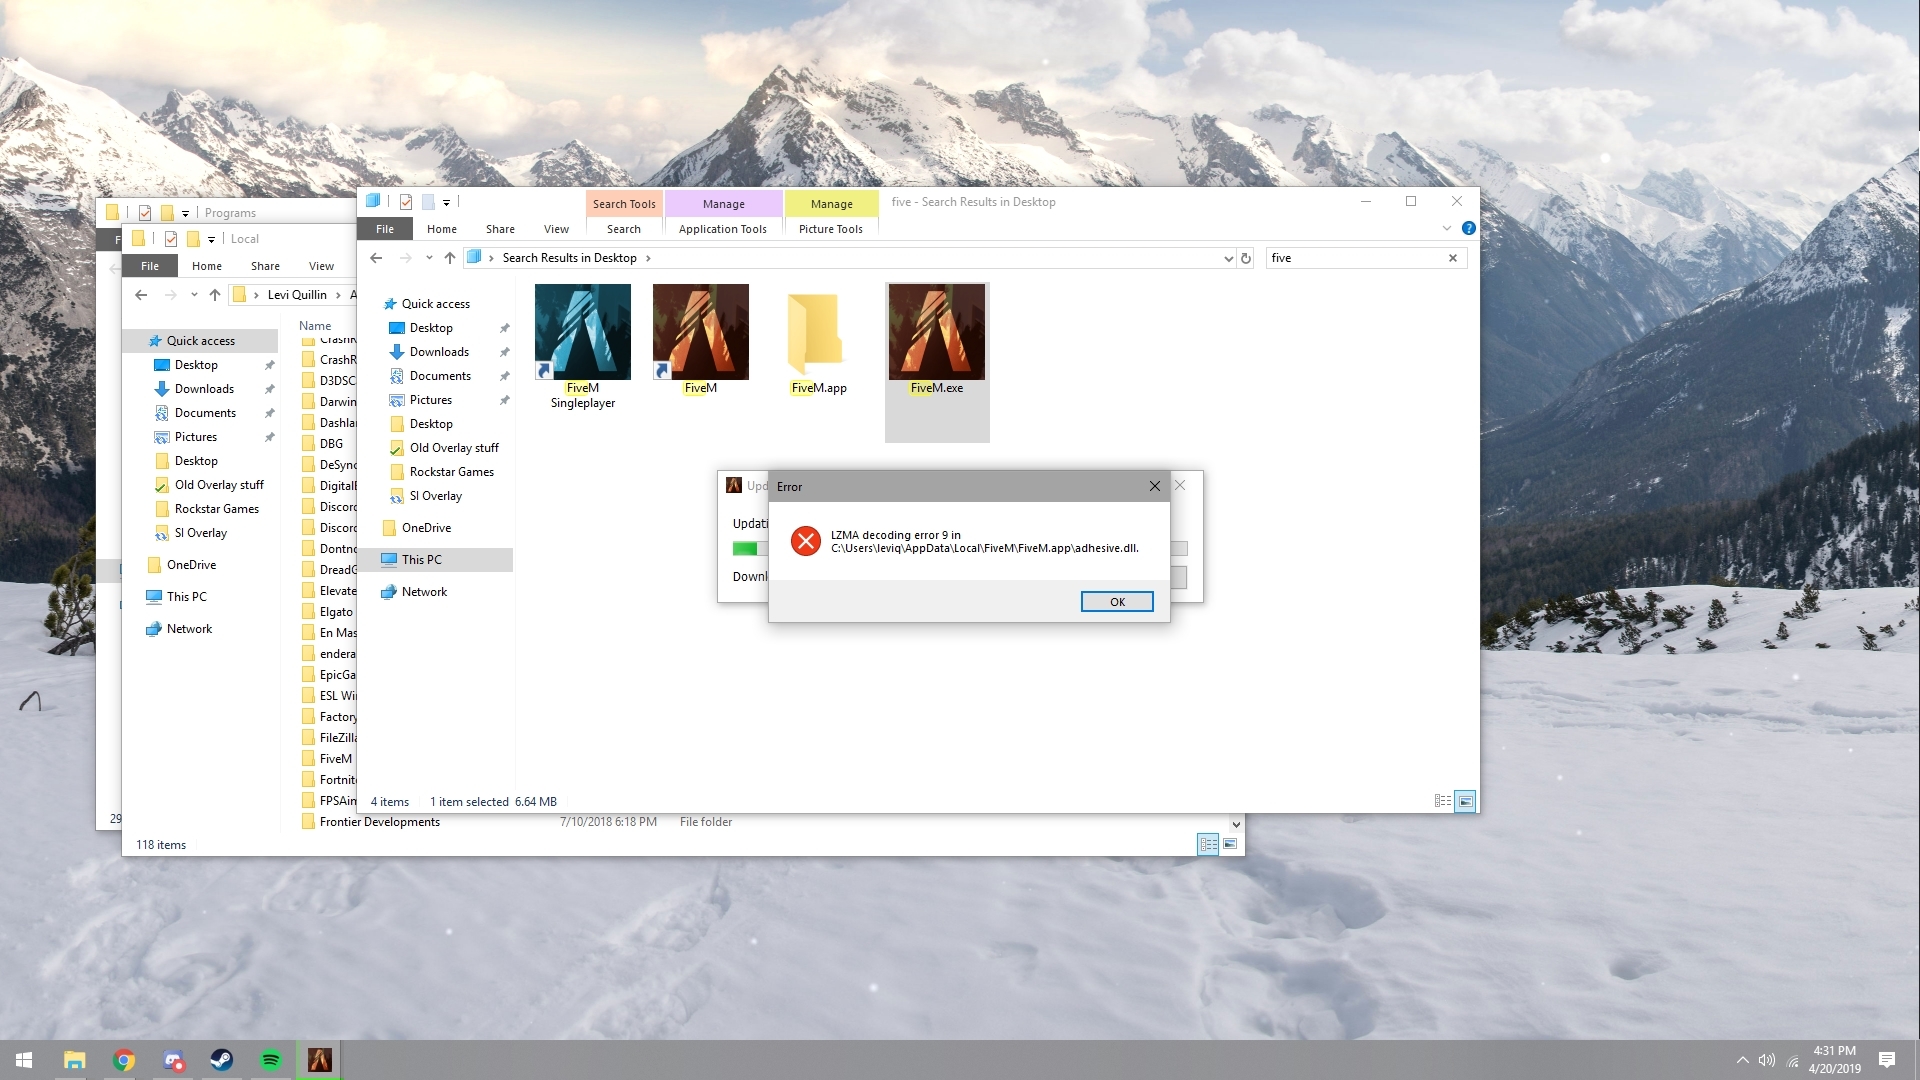
Task: Open the File menu in search window
Action: [x=385, y=229]
